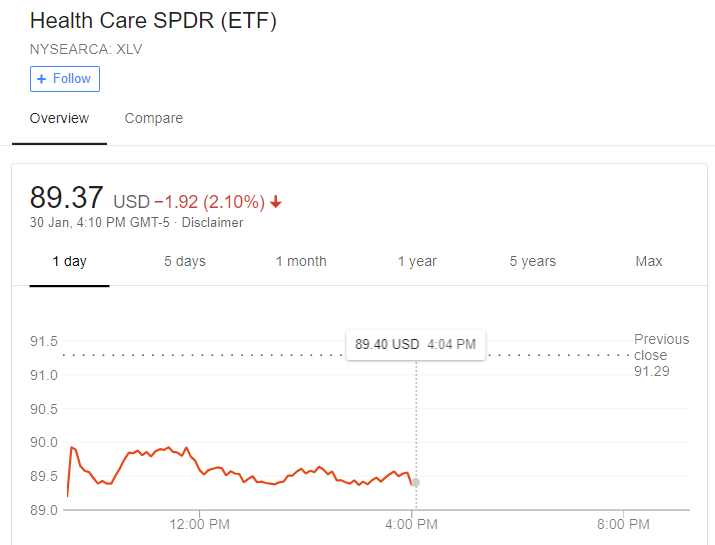
Task: Click the Health Care SPDR (ETF) title
Action: pos(153,21)
